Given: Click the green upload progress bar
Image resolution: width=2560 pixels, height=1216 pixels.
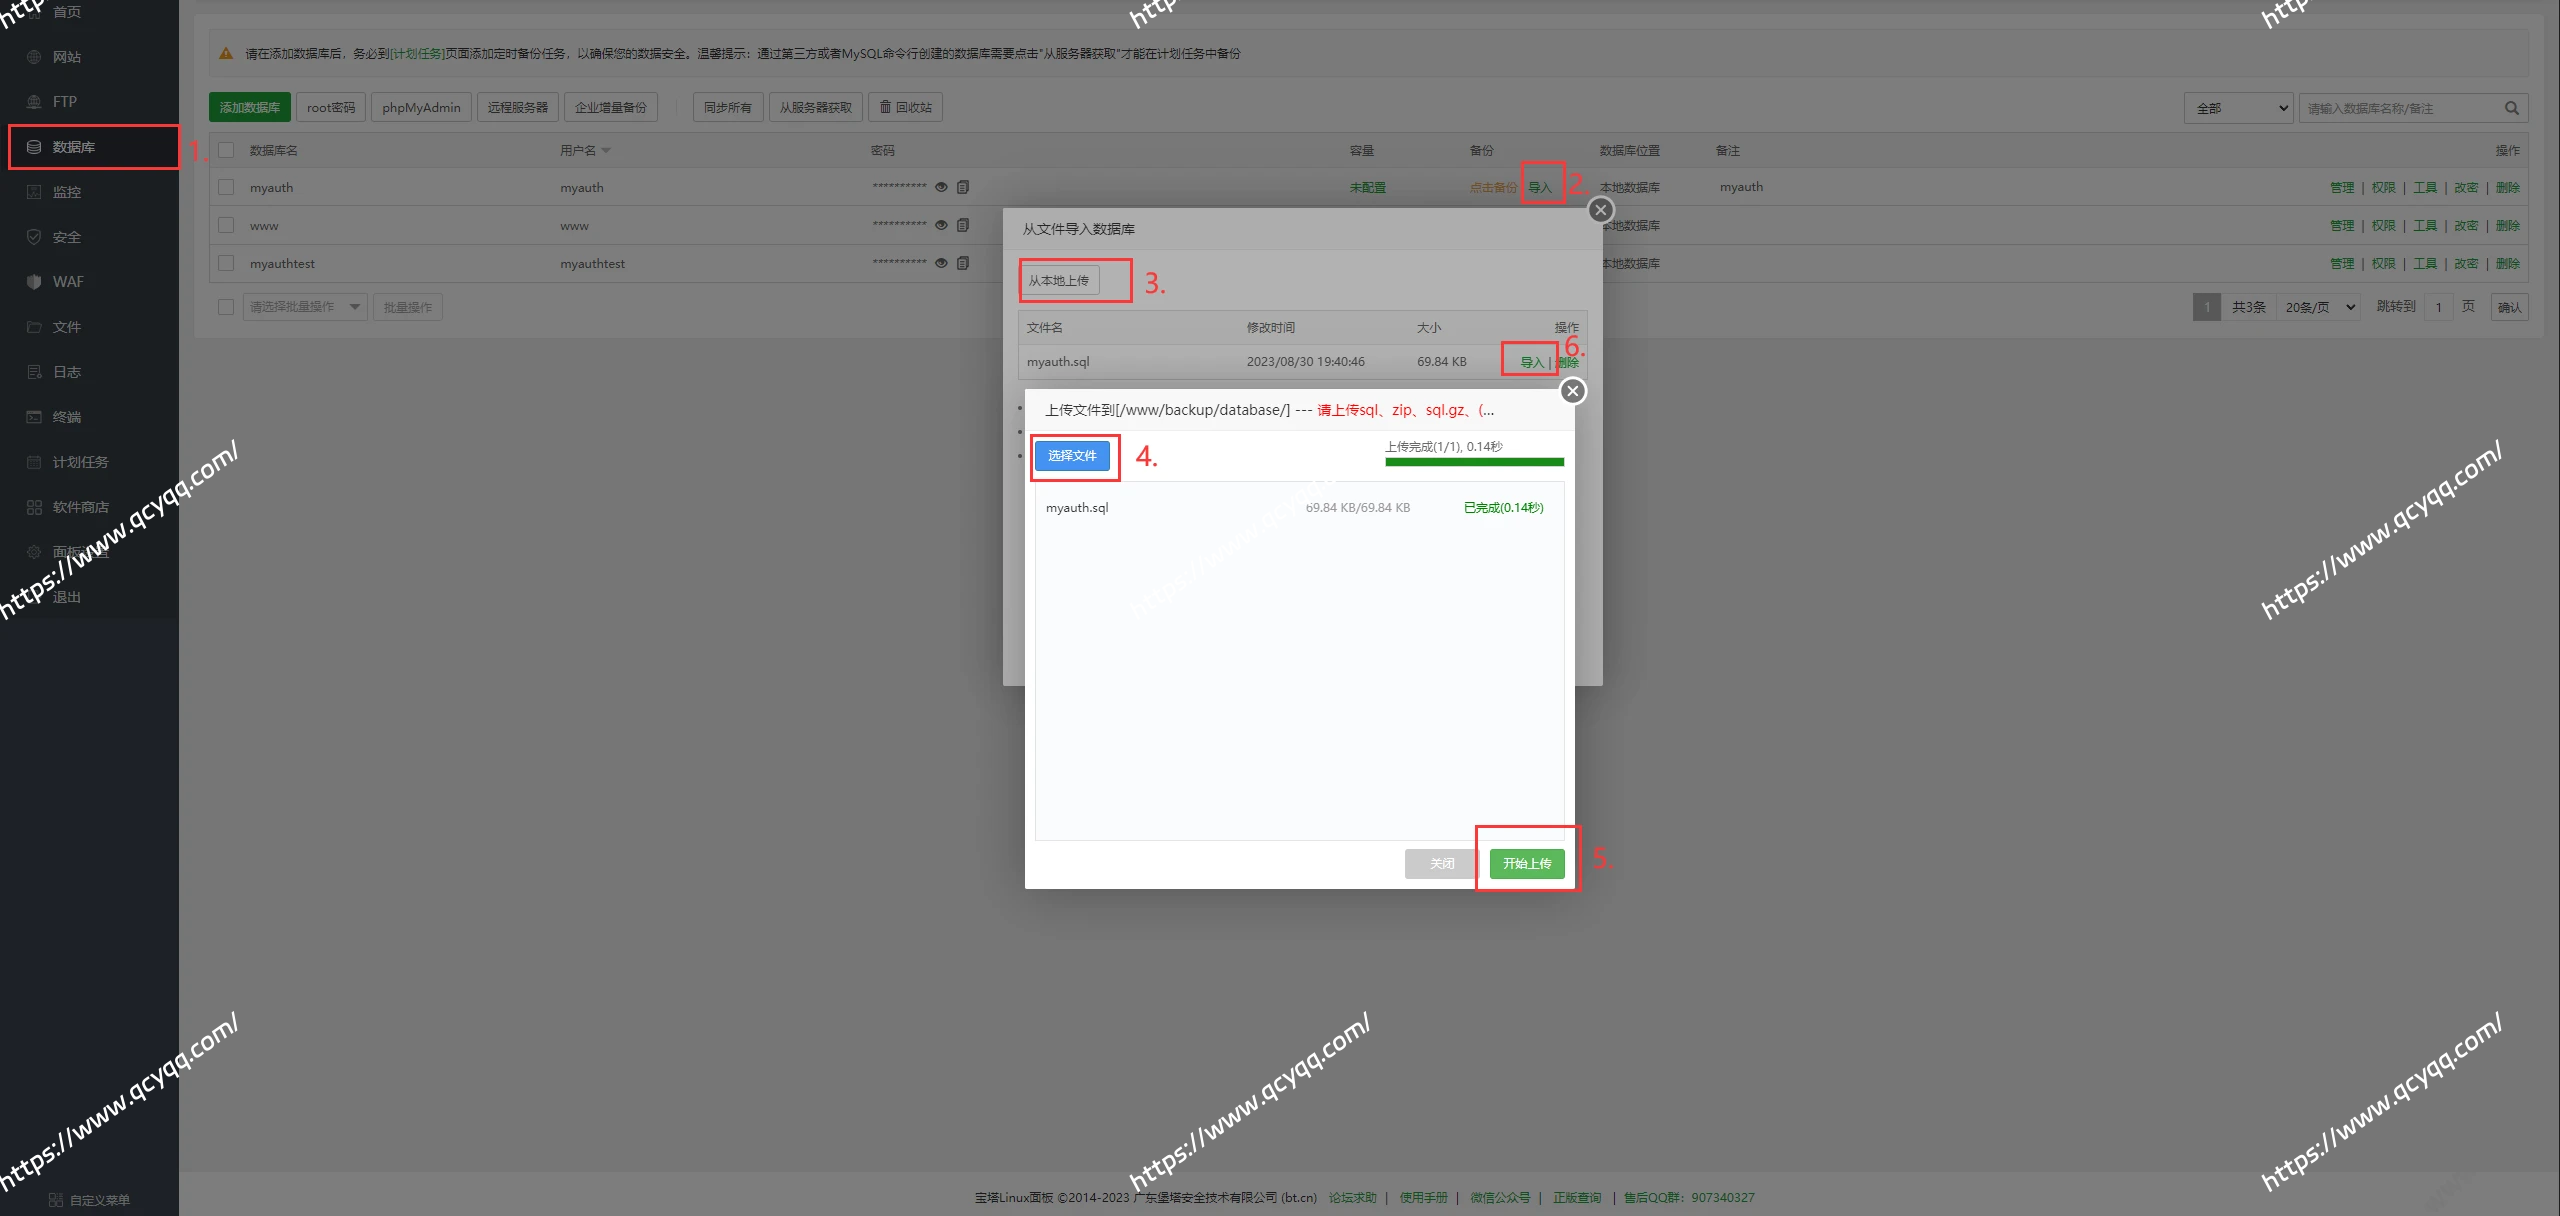Looking at the screenshot, I should click(1474, 462).
